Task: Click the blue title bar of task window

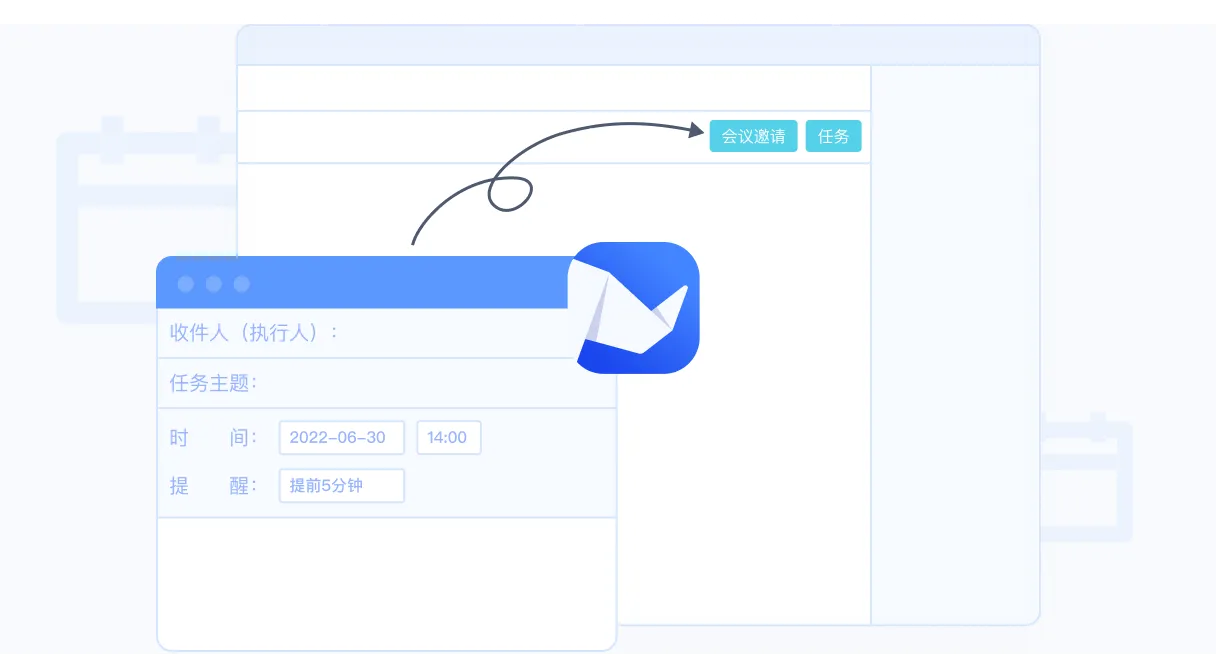Action: (400, 284)
